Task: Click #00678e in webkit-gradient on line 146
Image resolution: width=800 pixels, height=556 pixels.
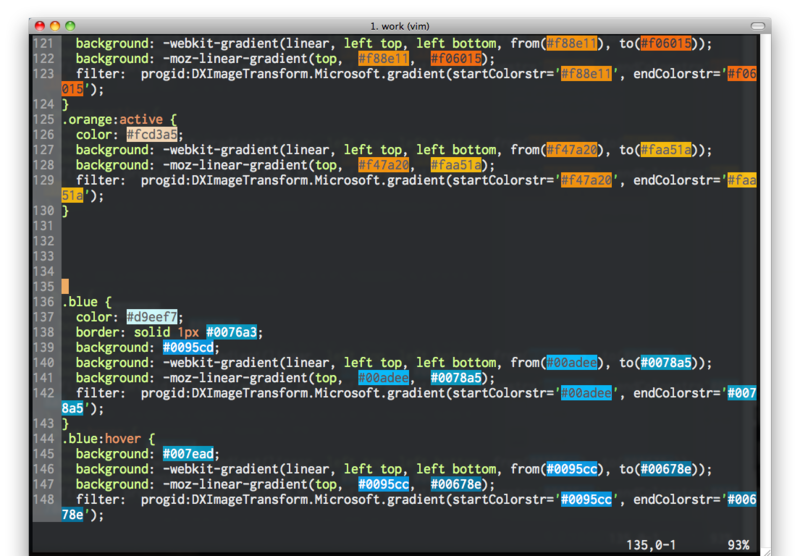Action: pyautogui.click(x=666, y=469)
